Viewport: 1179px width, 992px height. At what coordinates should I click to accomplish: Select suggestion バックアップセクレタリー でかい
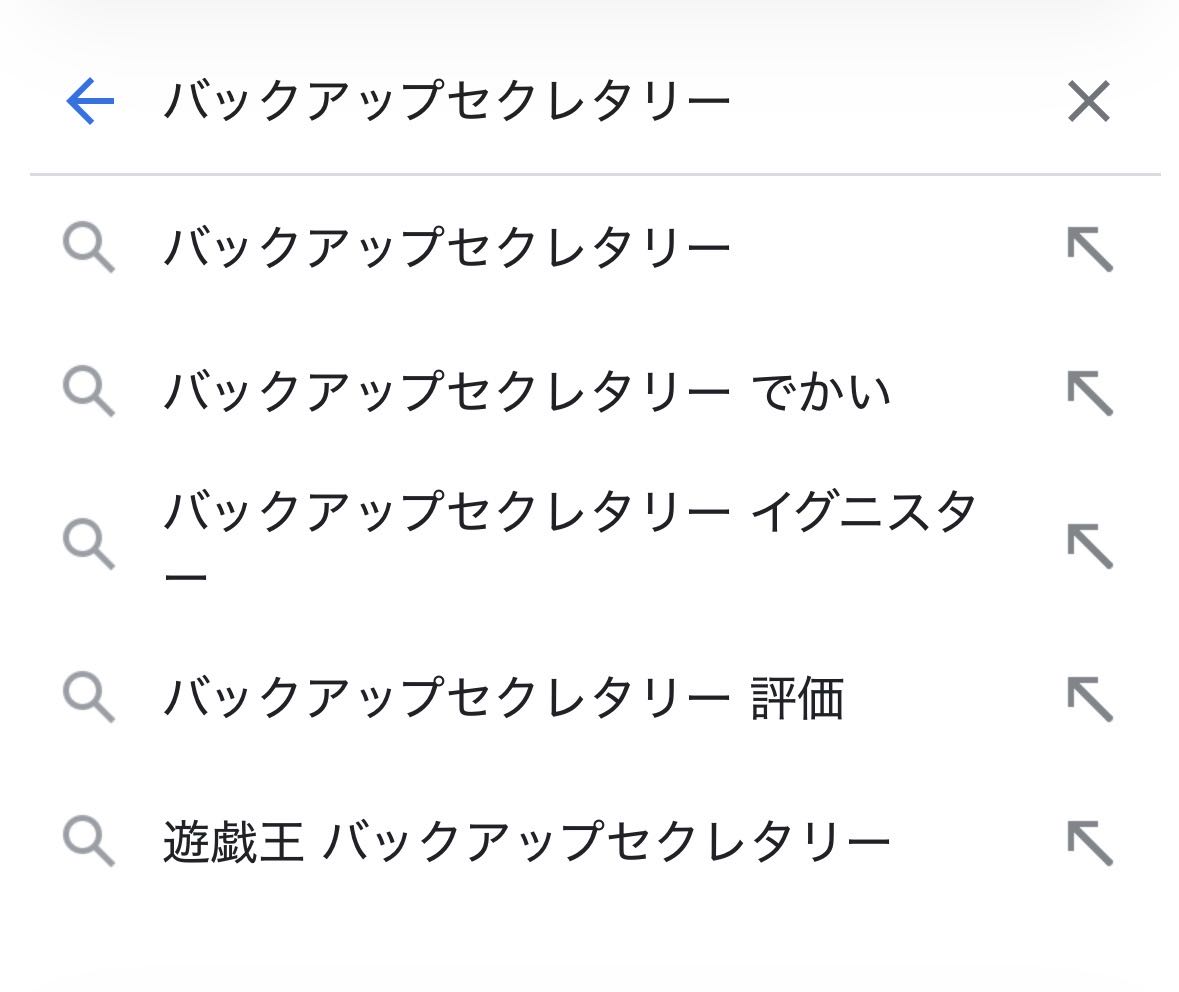tap(526, 391)
